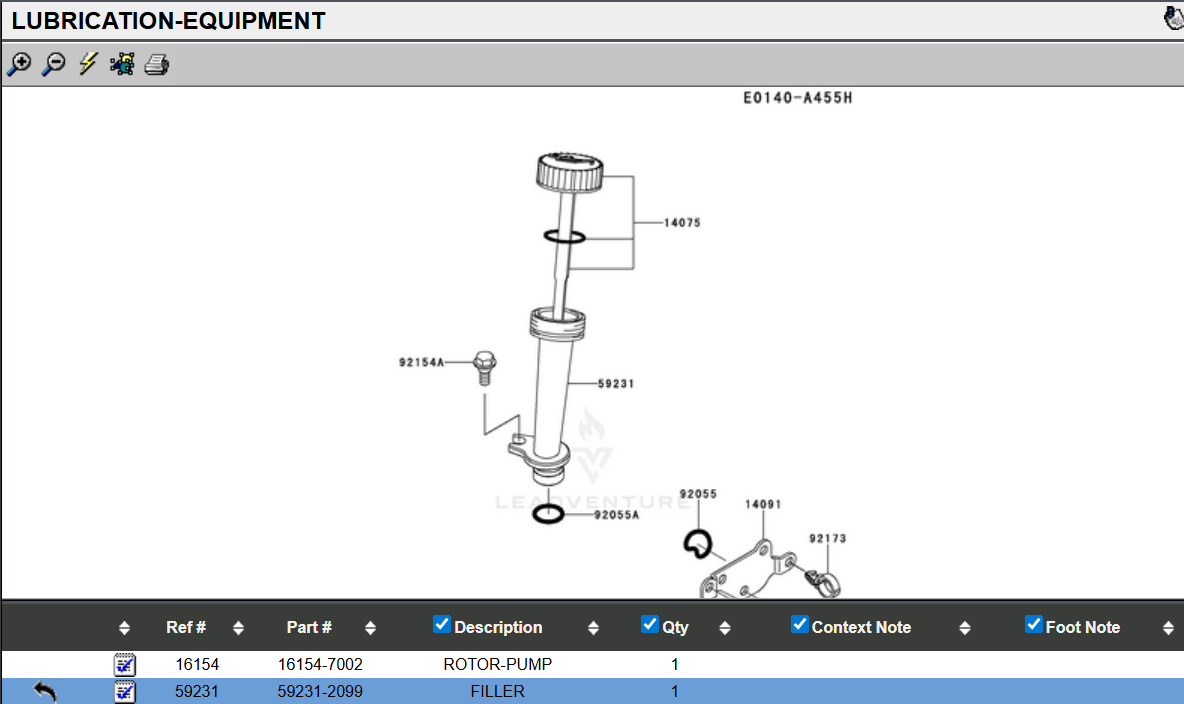Image resolution: width=1184 pixels, height=704 pixels.
Task: Click the icon at top-right of title bar
Action: click(1174, 19)
